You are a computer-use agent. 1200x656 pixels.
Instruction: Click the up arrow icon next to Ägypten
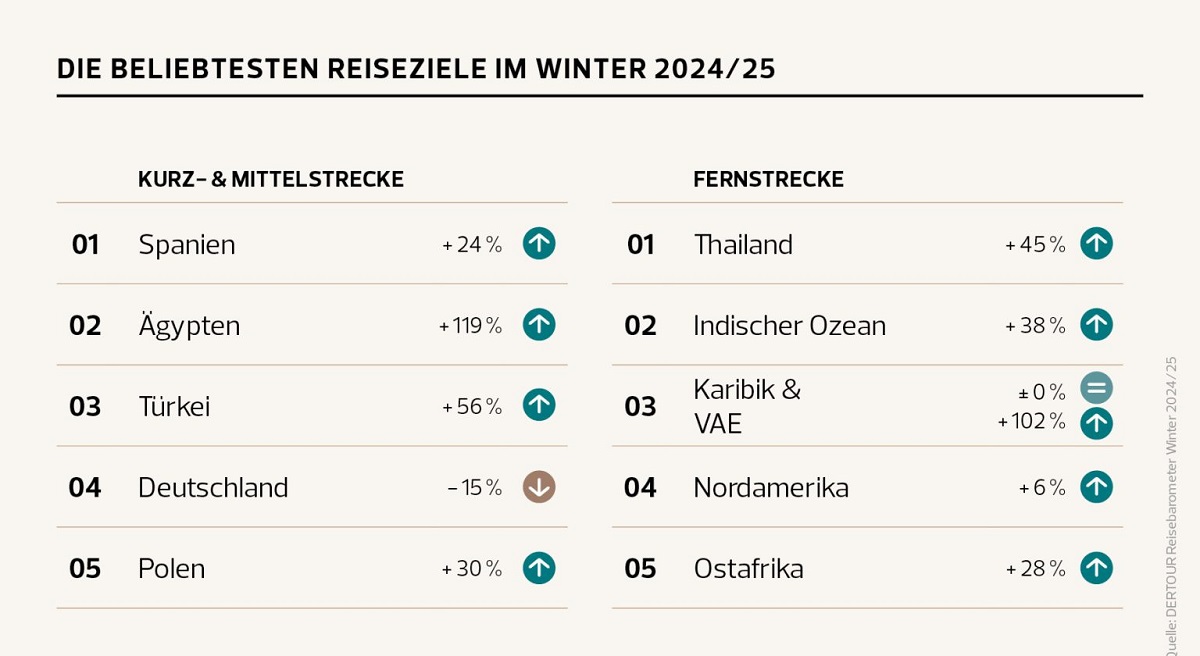coord(539,324)
